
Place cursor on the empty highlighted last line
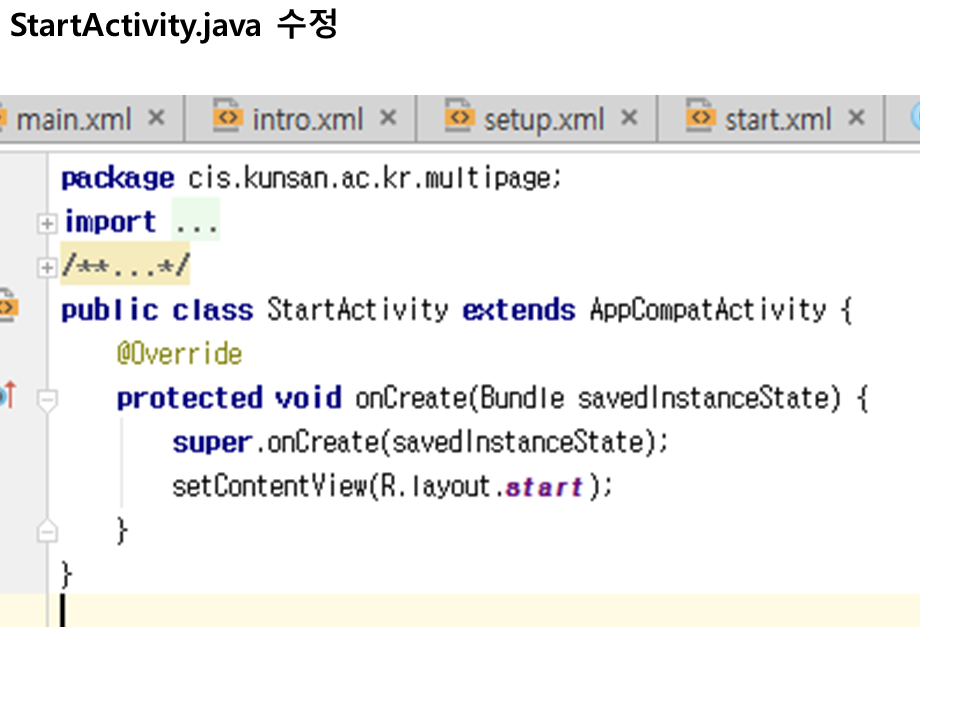point(400,610)
